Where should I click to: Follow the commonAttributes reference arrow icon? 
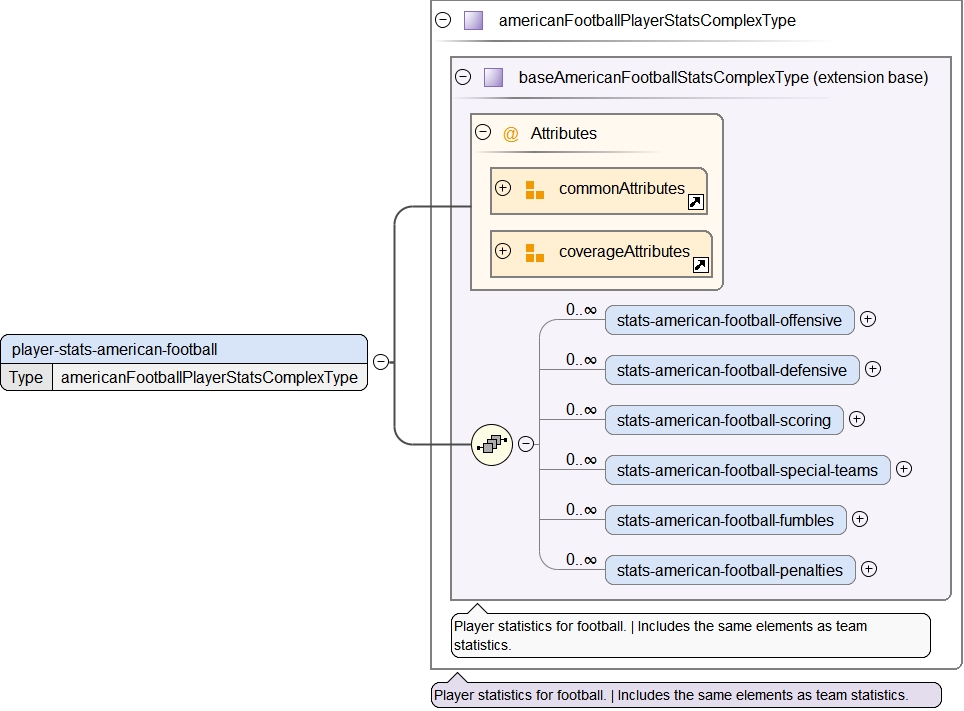pos(696,202)
